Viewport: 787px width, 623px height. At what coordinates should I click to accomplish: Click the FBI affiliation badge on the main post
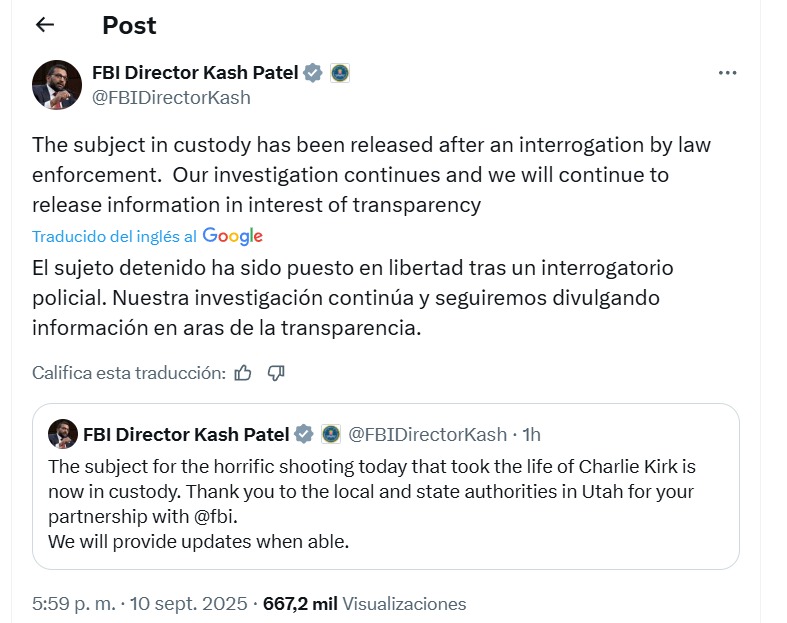click(x=340, y=73)
